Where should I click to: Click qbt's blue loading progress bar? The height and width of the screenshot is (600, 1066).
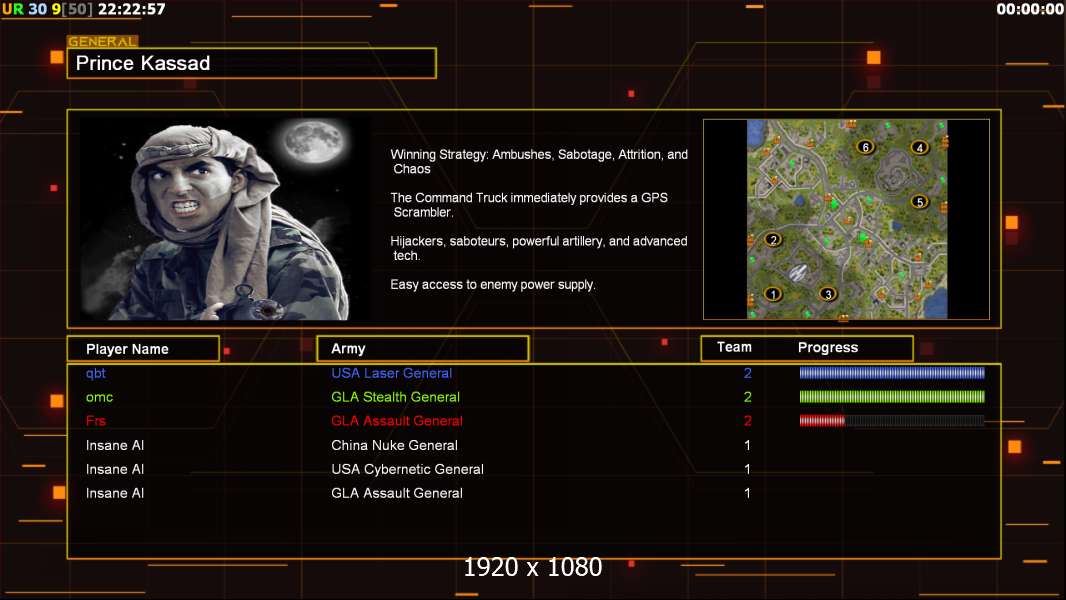(x=892, y=372)
